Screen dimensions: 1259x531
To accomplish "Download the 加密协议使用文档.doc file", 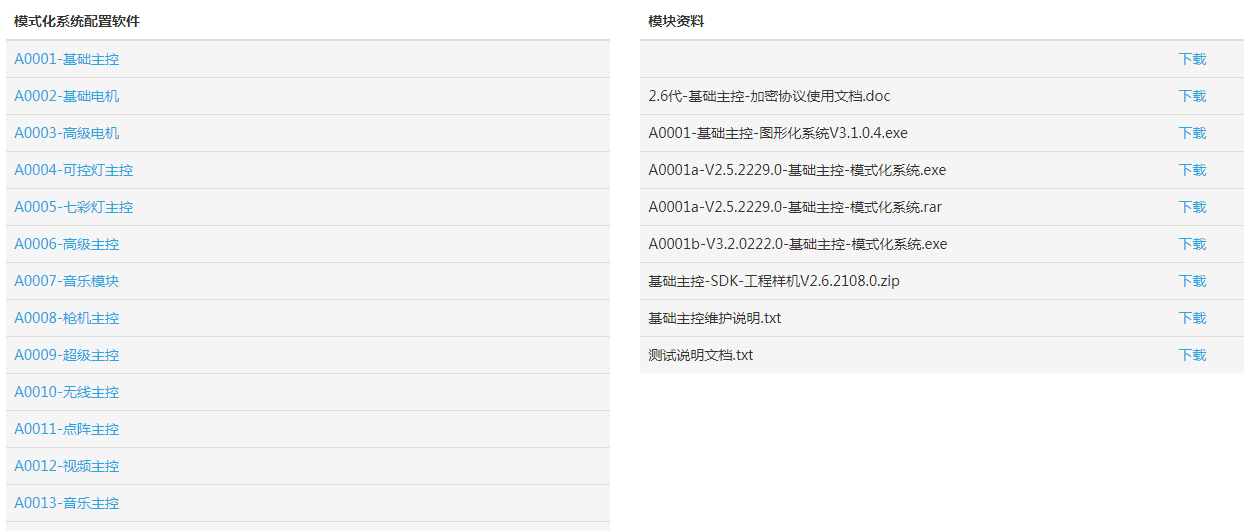I will (1192, 96).
